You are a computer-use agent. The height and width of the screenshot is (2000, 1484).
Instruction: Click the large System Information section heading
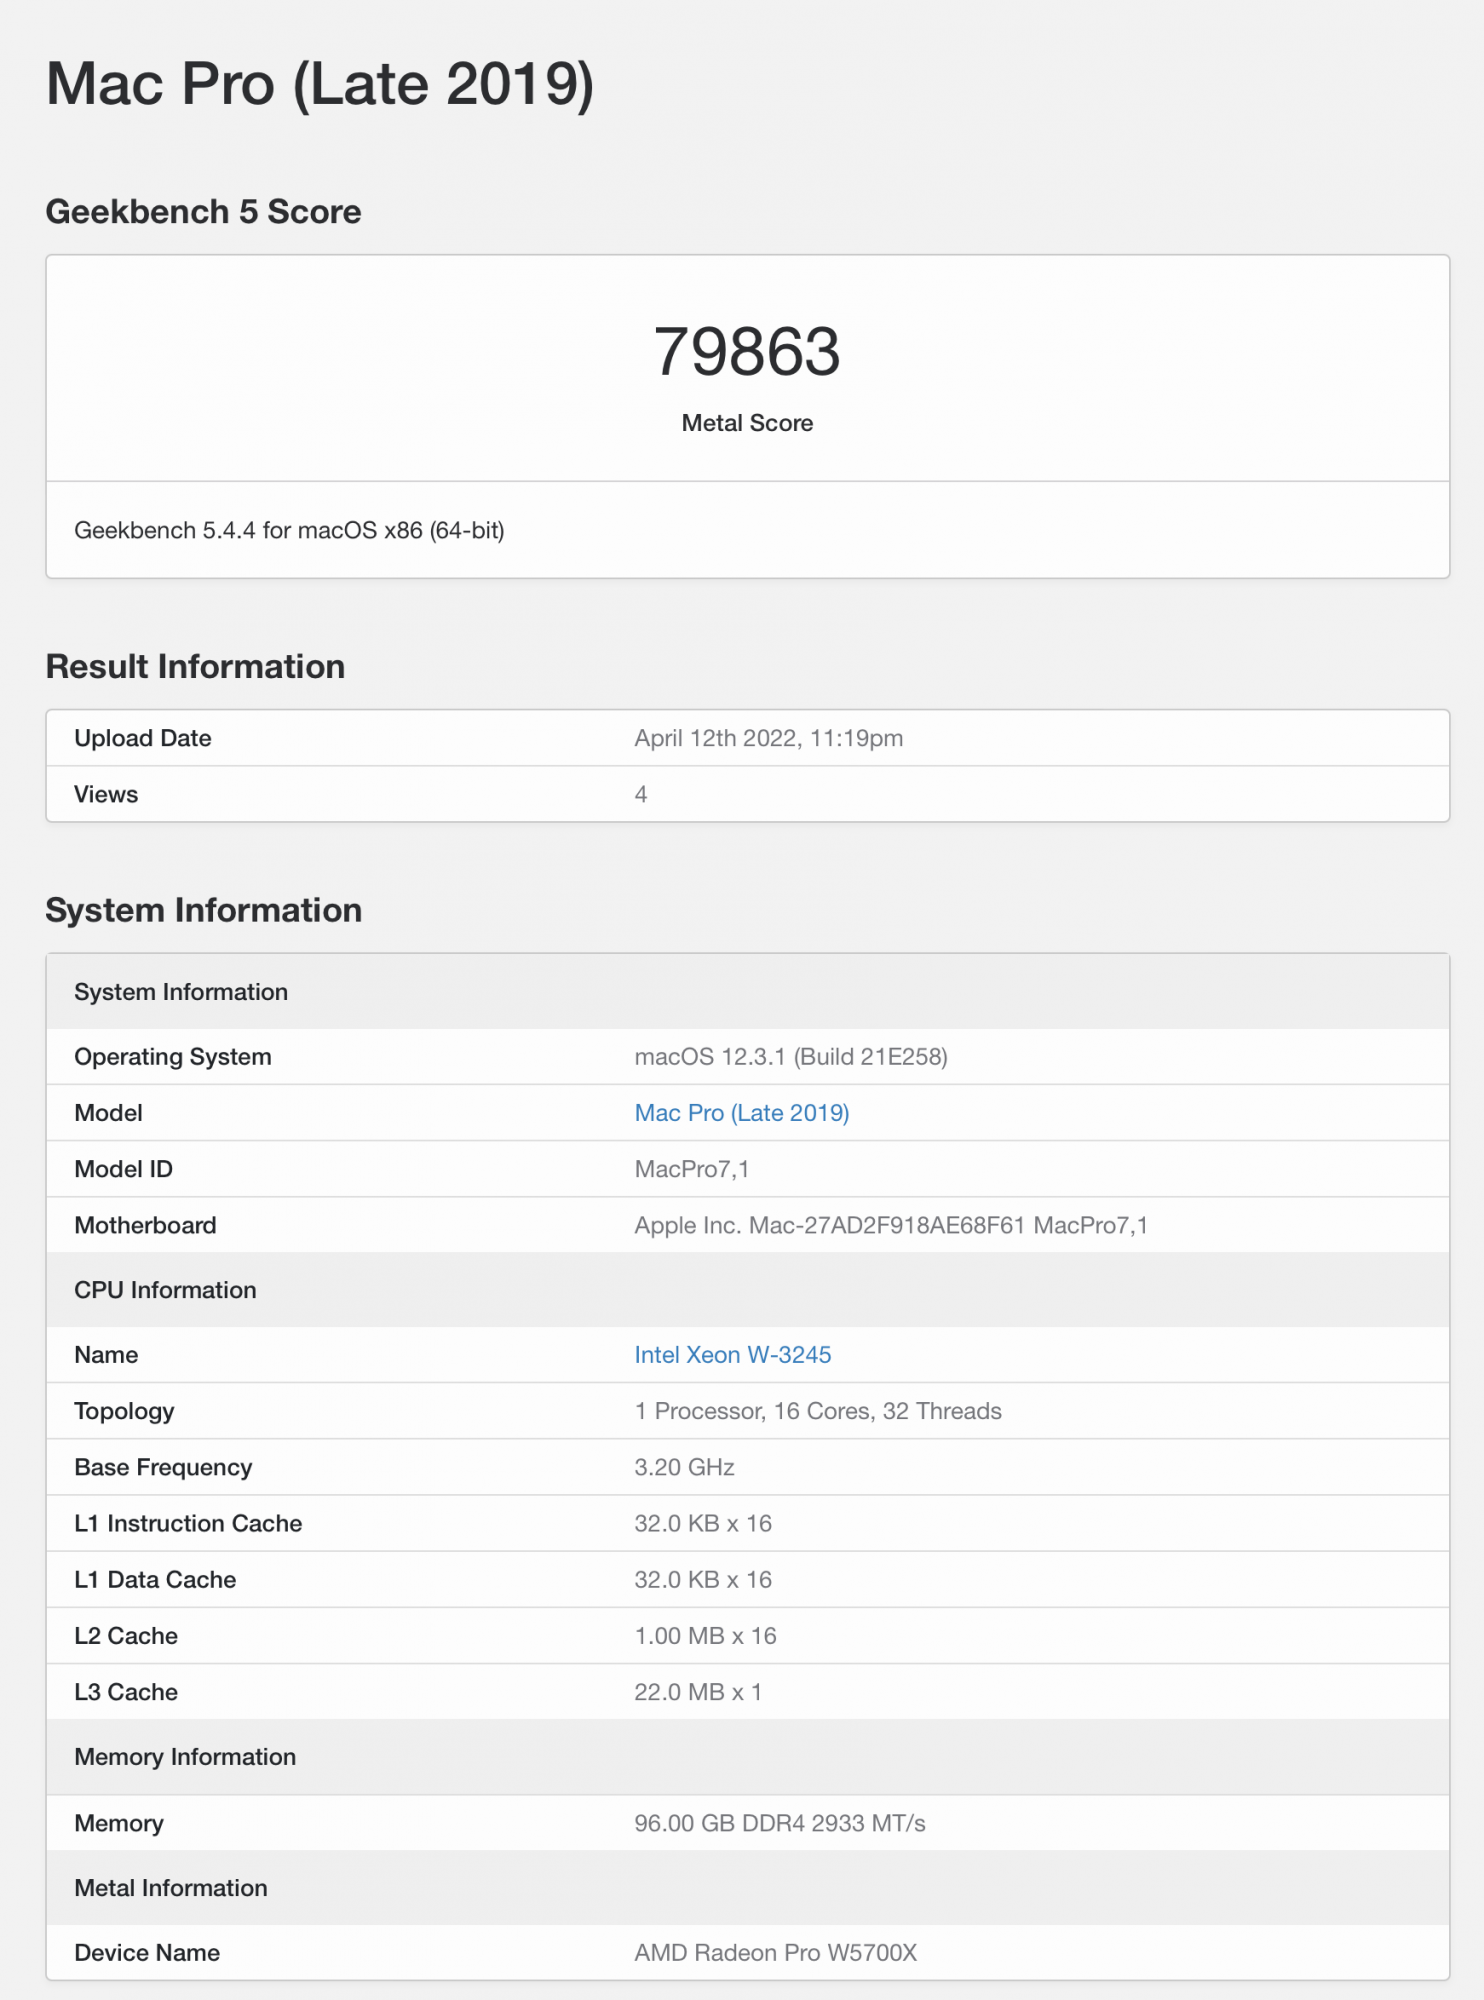point(204,910)
